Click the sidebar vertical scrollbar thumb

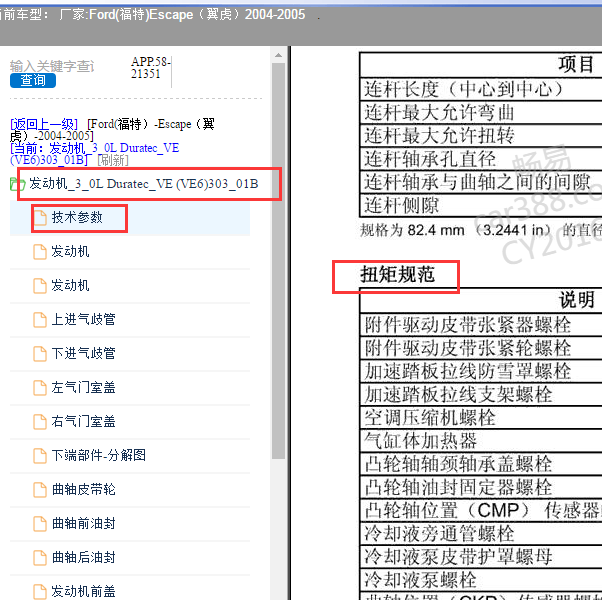[278, 261]
